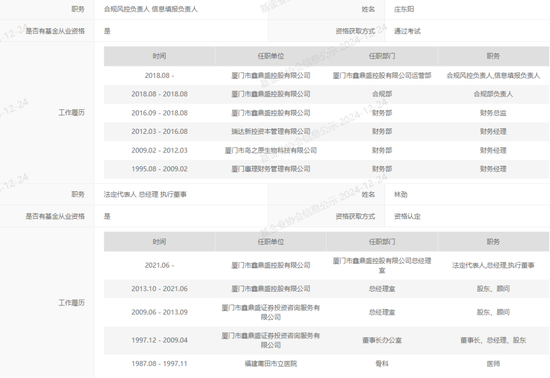550x378 pixels.
Task: Click the '任职部门' header in 庄东阳's work history table
Action: click(382, 56)
